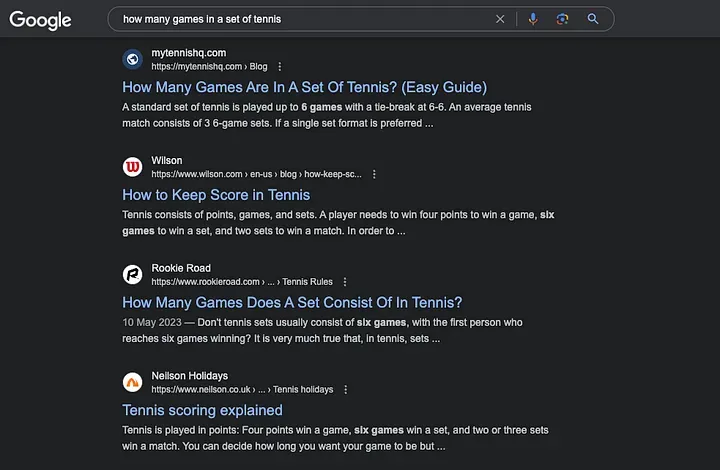Submit search with magnifying glass icon
Viewport: 720px width, 470px height.
click(593, 19)
